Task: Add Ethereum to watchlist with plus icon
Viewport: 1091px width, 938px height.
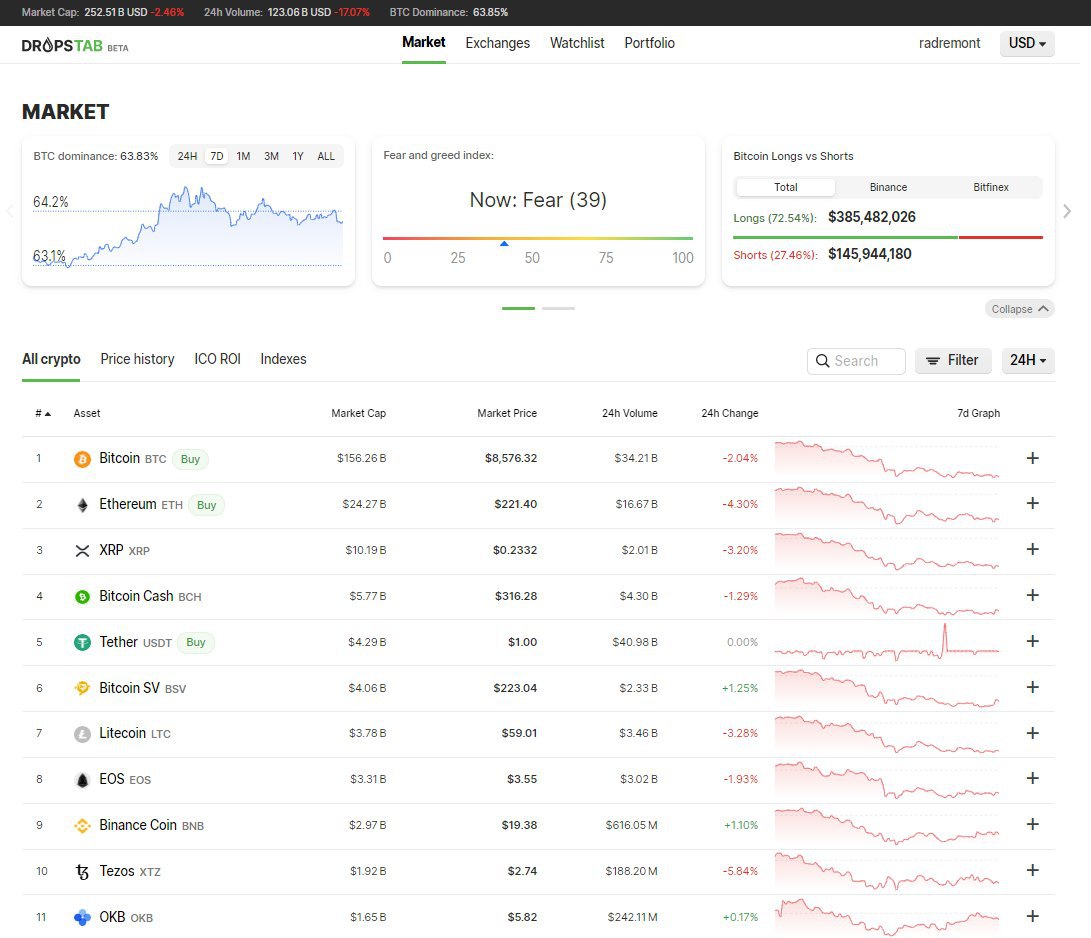Action: coord(1033,503)
